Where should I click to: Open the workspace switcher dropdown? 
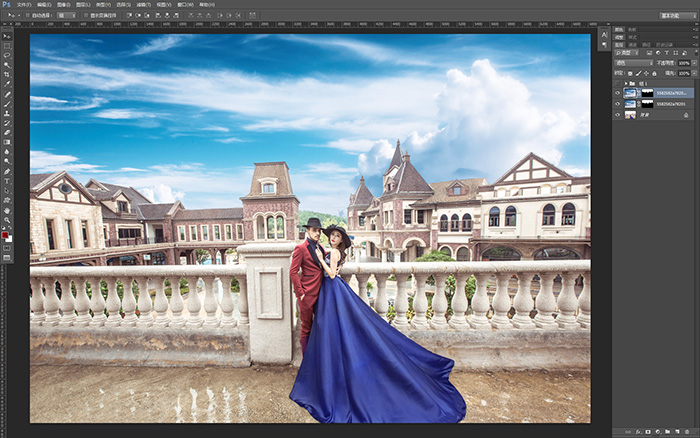(678, 15)
